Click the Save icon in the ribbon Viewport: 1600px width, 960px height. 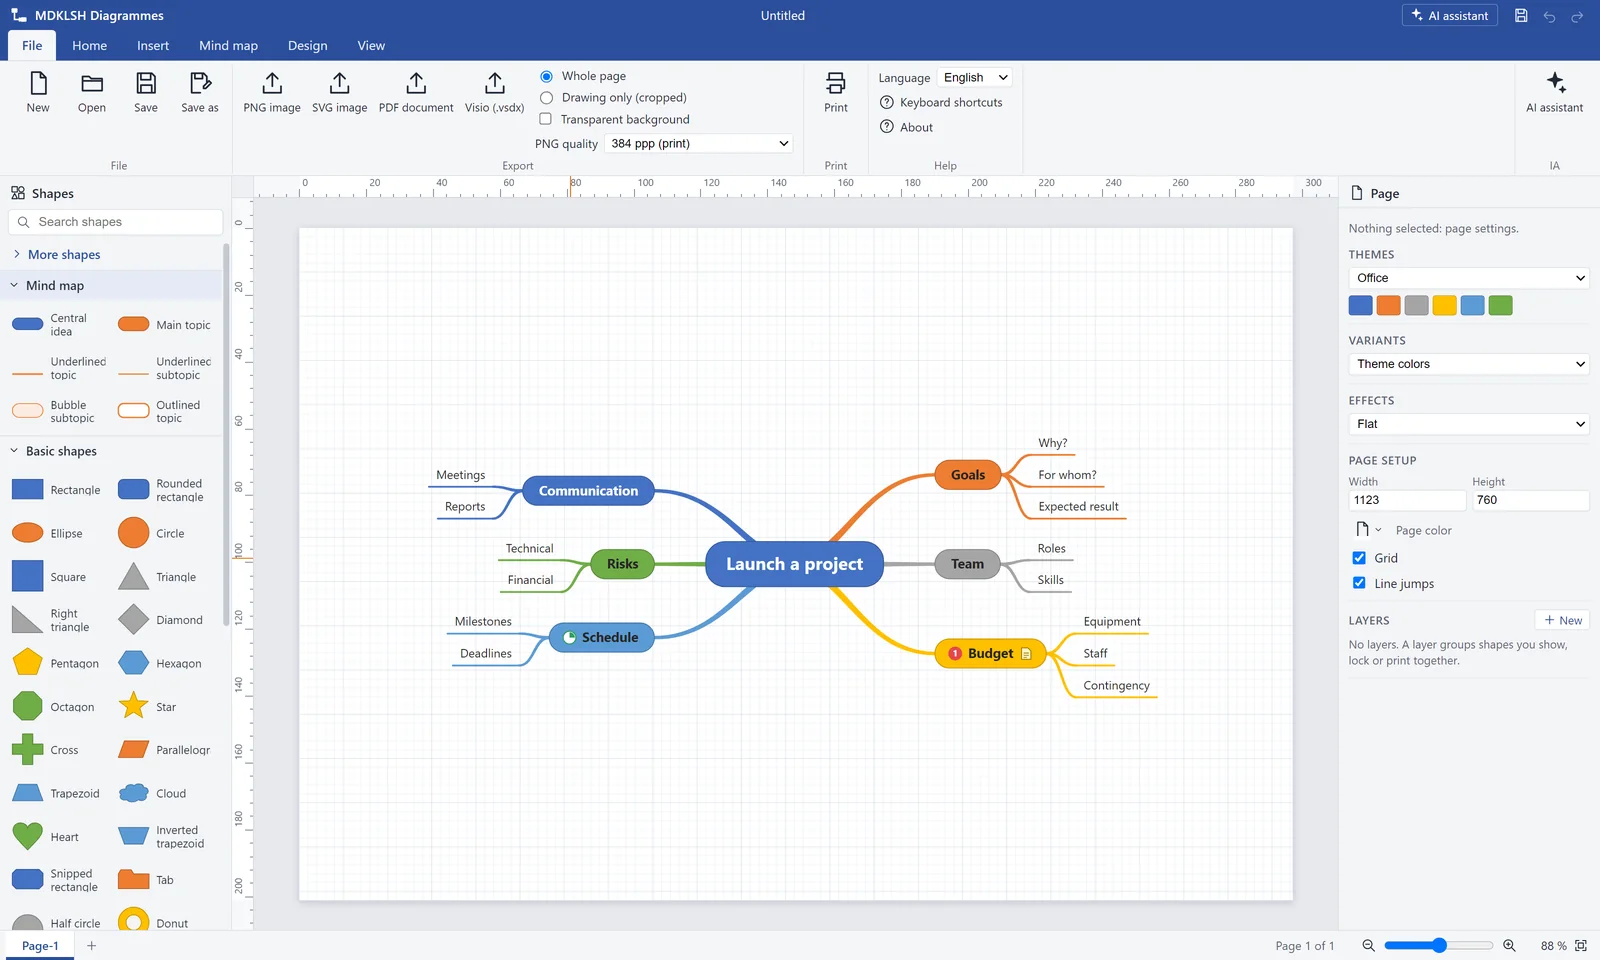point(146,83)
